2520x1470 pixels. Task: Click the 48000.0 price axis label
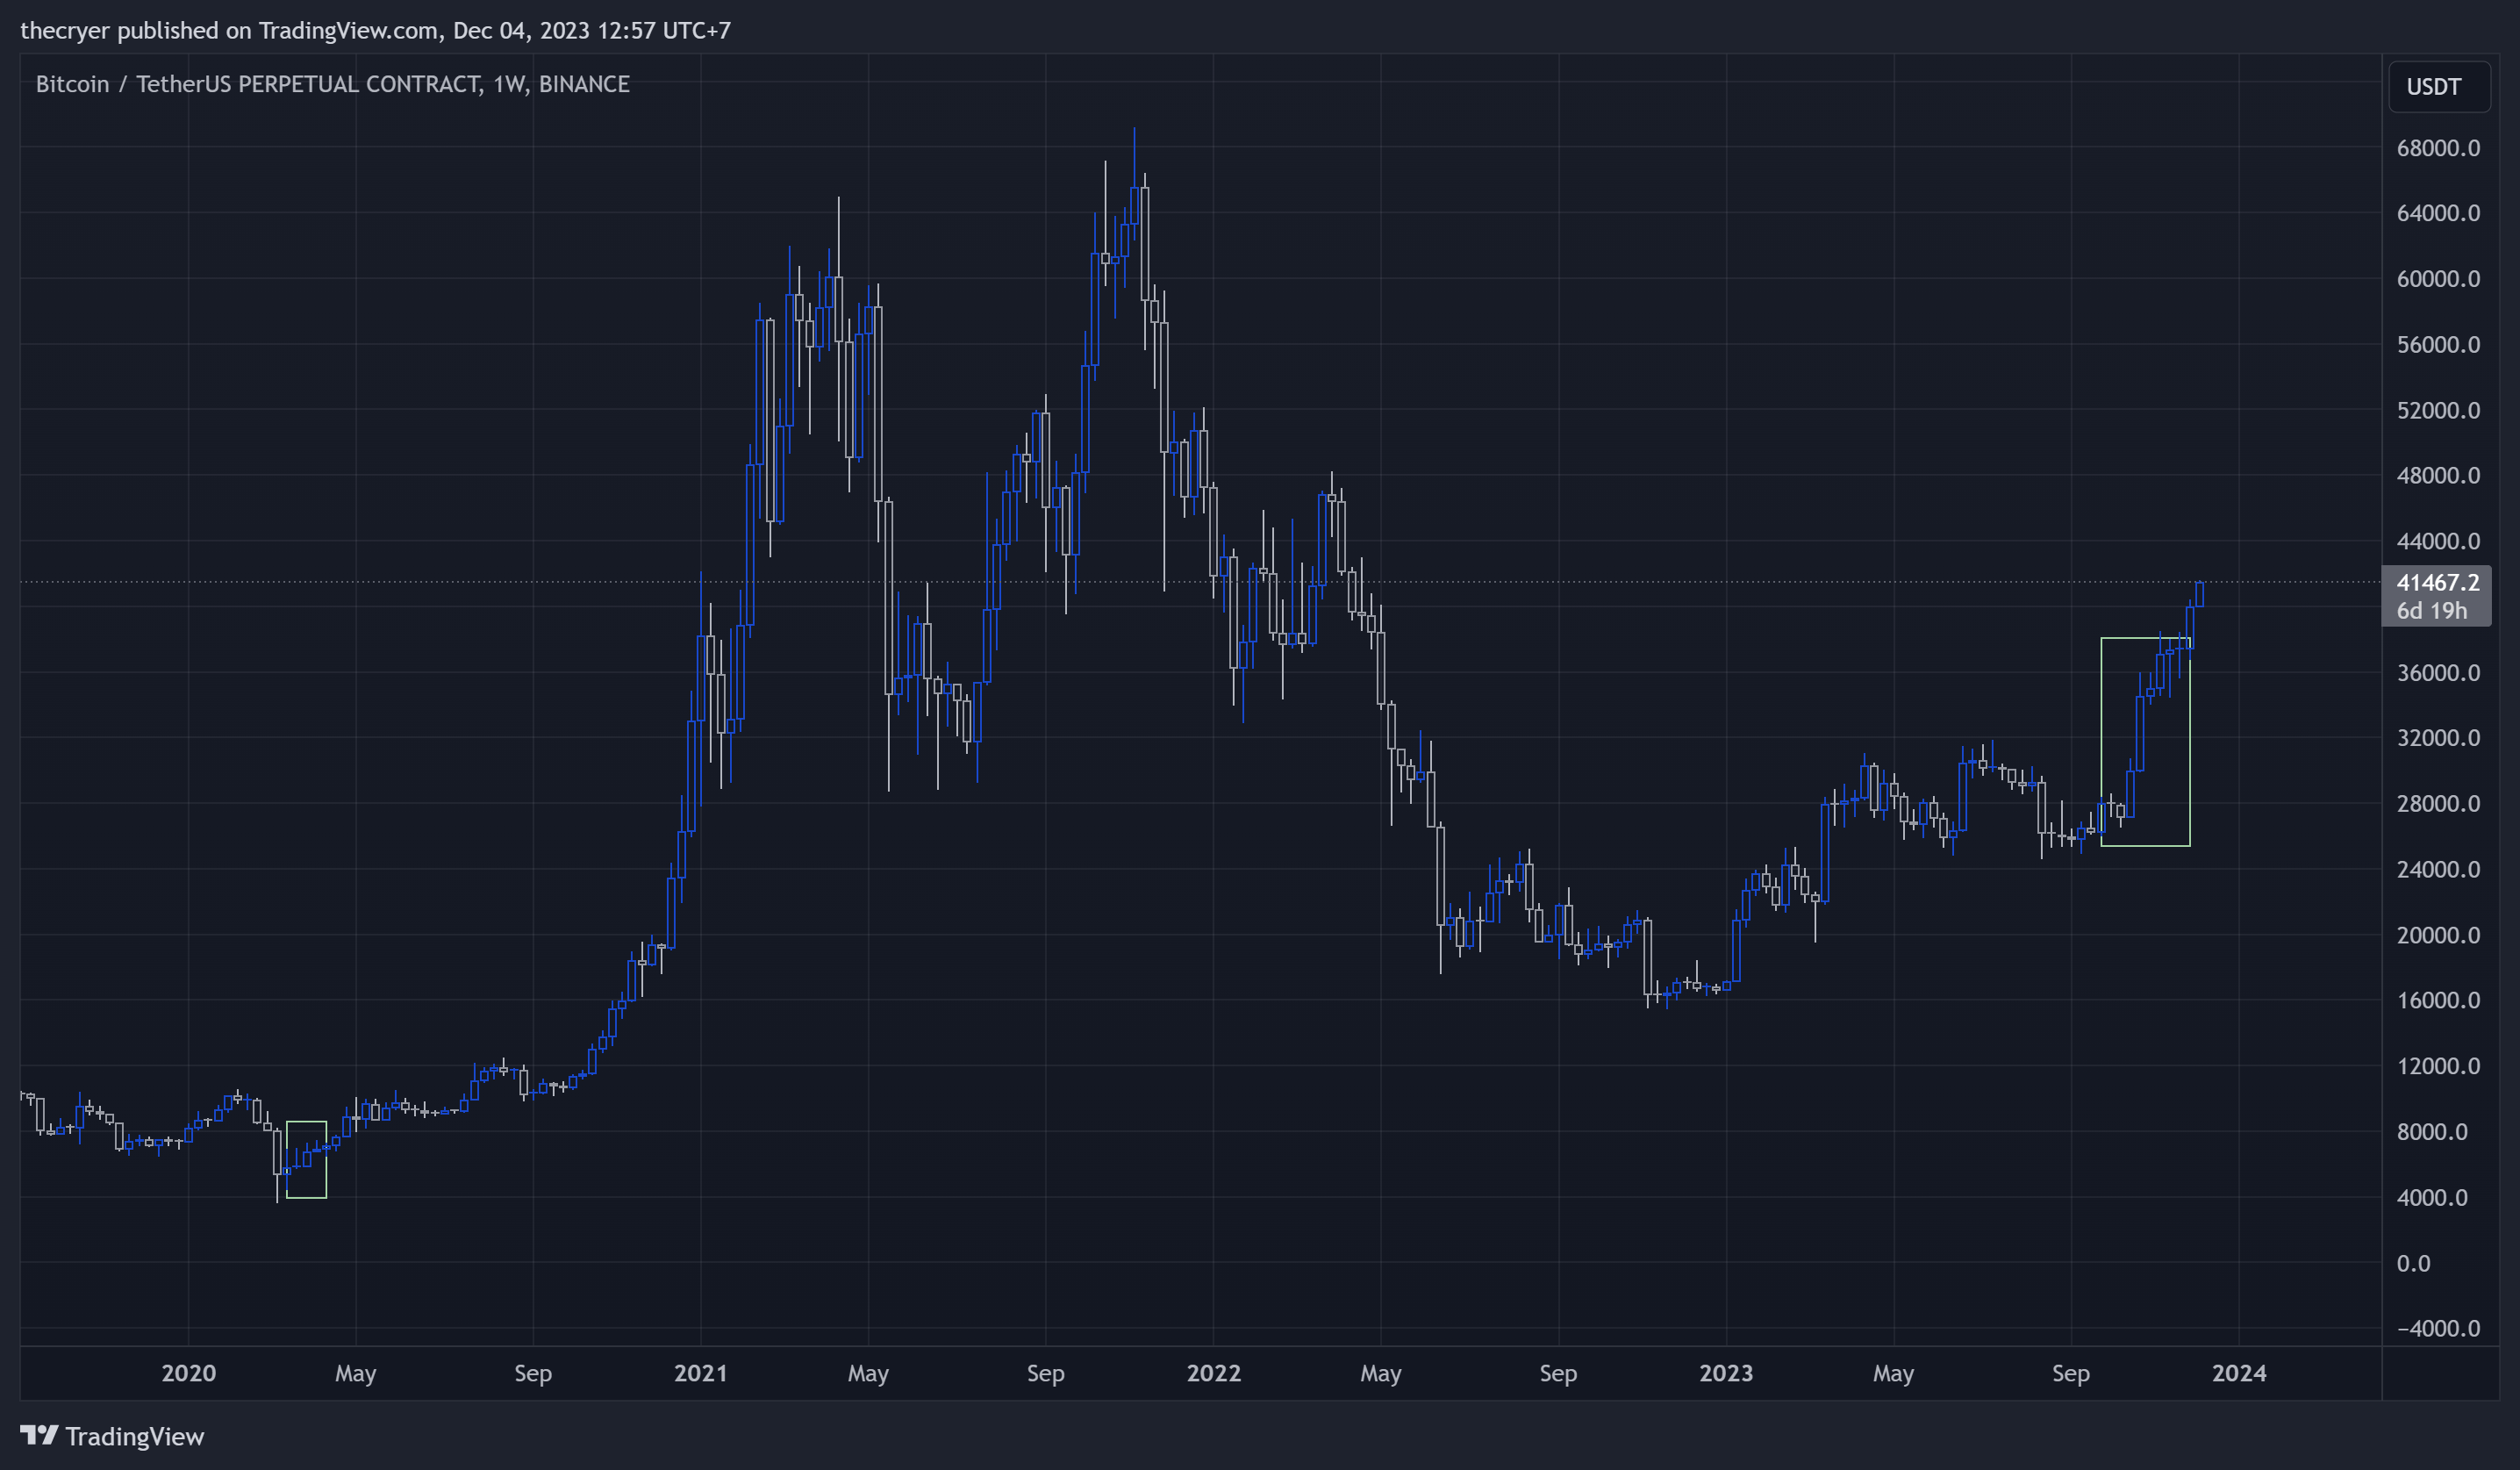point(2438,475)
